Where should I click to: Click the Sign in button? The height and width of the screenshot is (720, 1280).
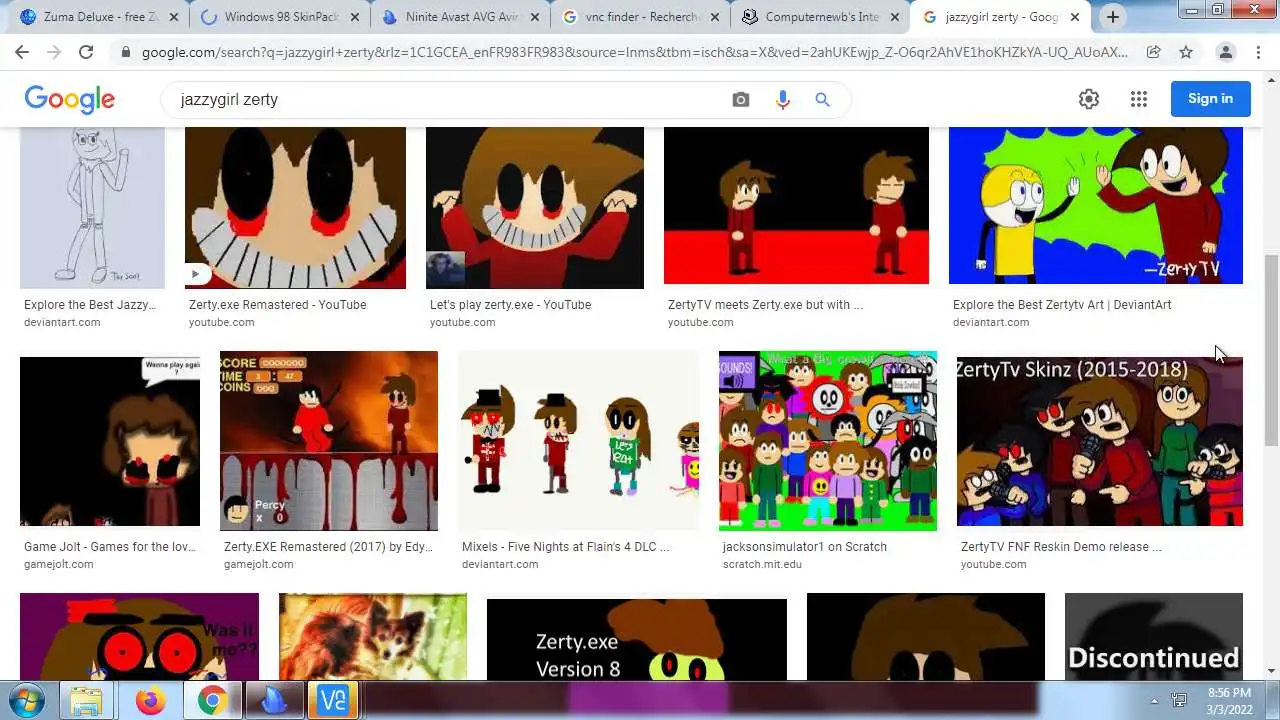[1210, 99]
